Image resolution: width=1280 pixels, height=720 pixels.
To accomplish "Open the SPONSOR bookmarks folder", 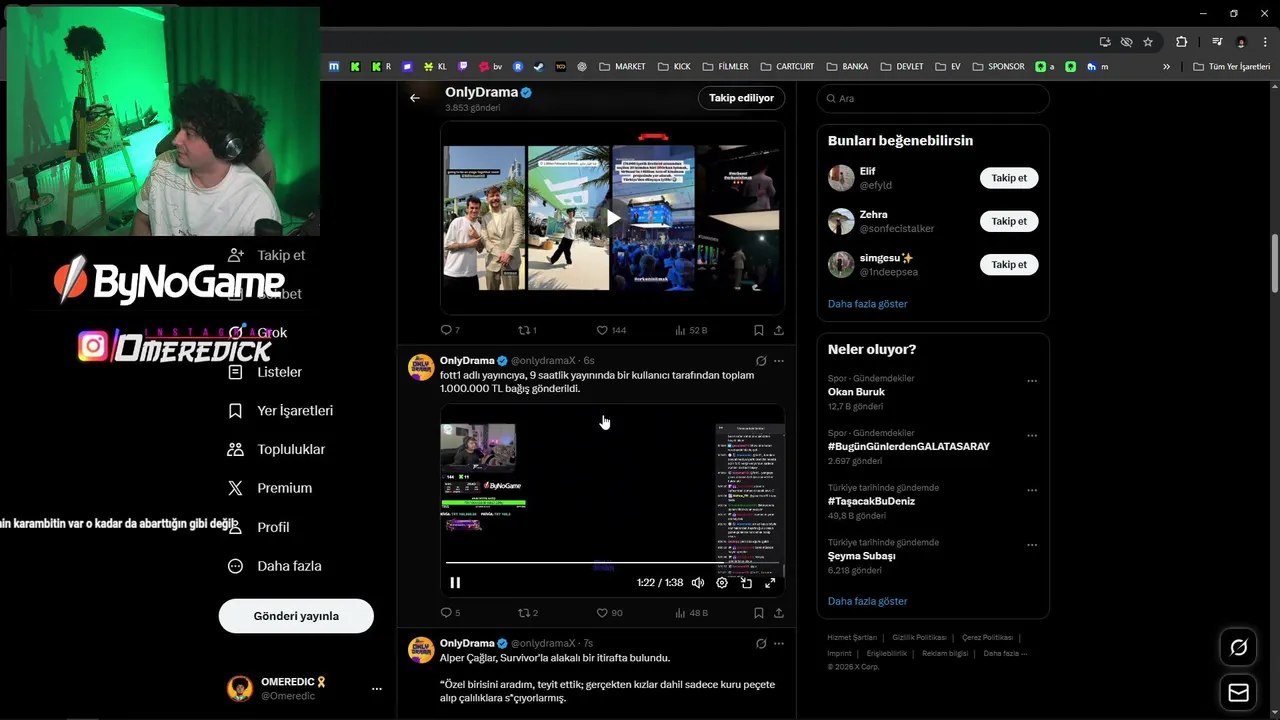I will coord(998,67).
